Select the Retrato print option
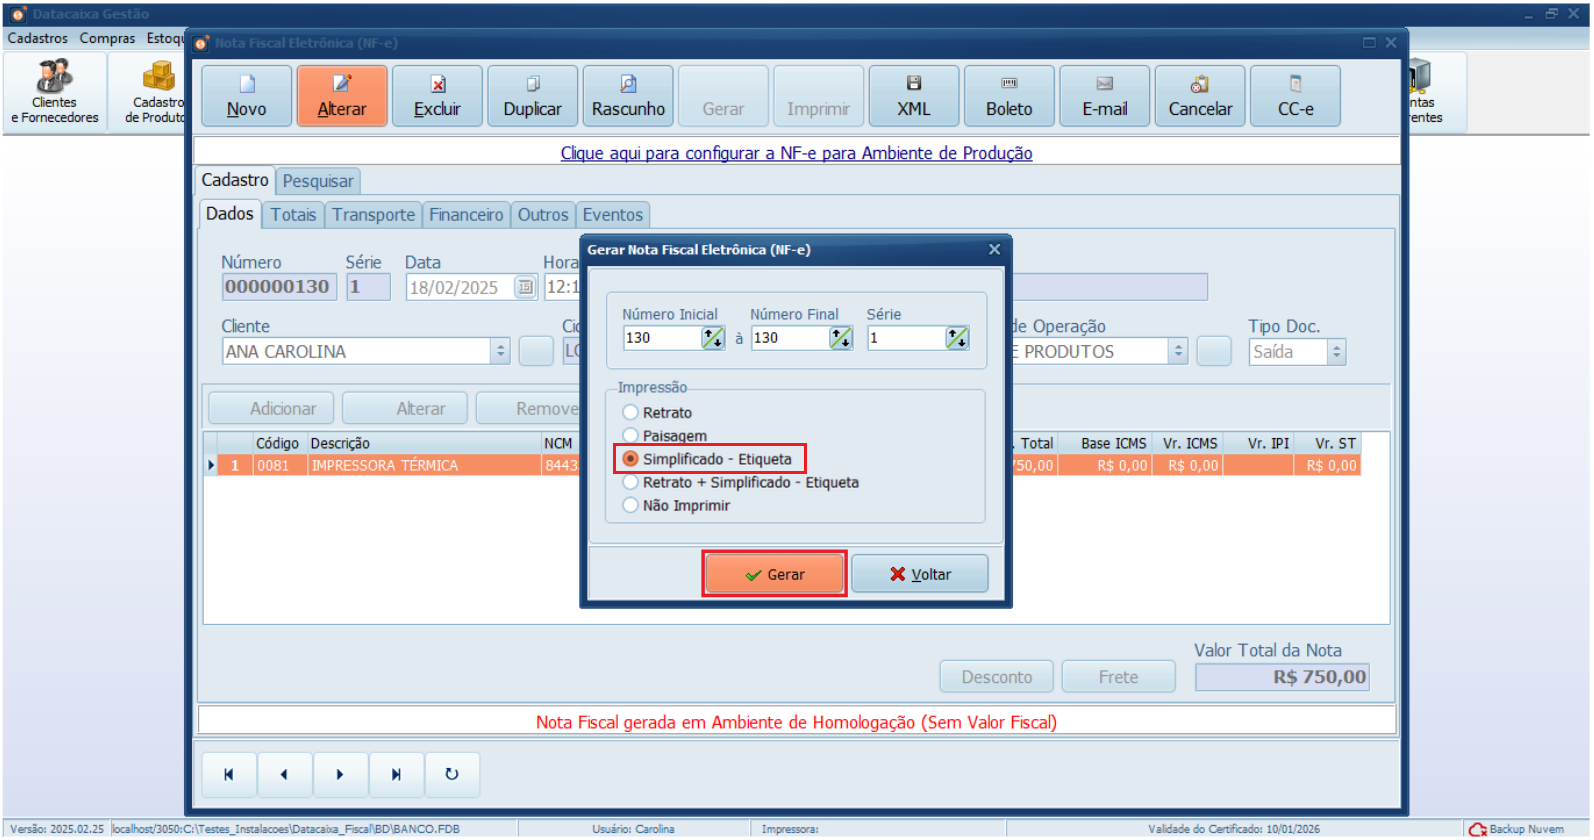The width and height of the screenshot is (1594, 840). click(x=631, y=413)
